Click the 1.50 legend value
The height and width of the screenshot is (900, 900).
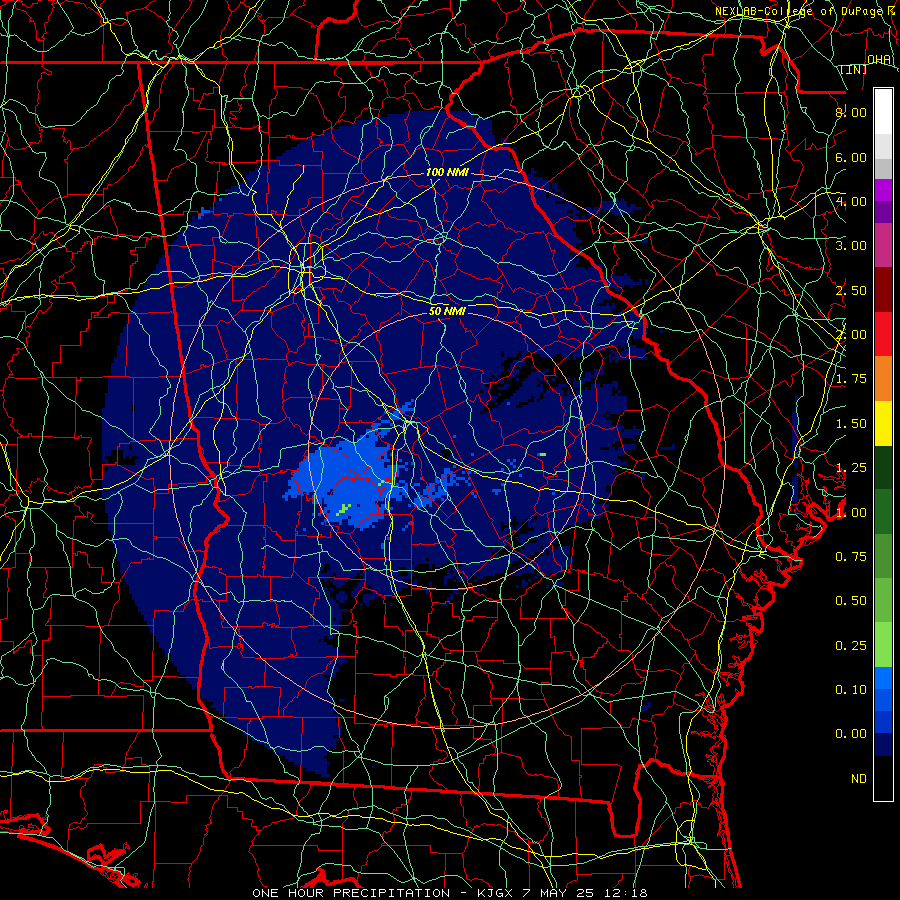(x=851, y=424)
